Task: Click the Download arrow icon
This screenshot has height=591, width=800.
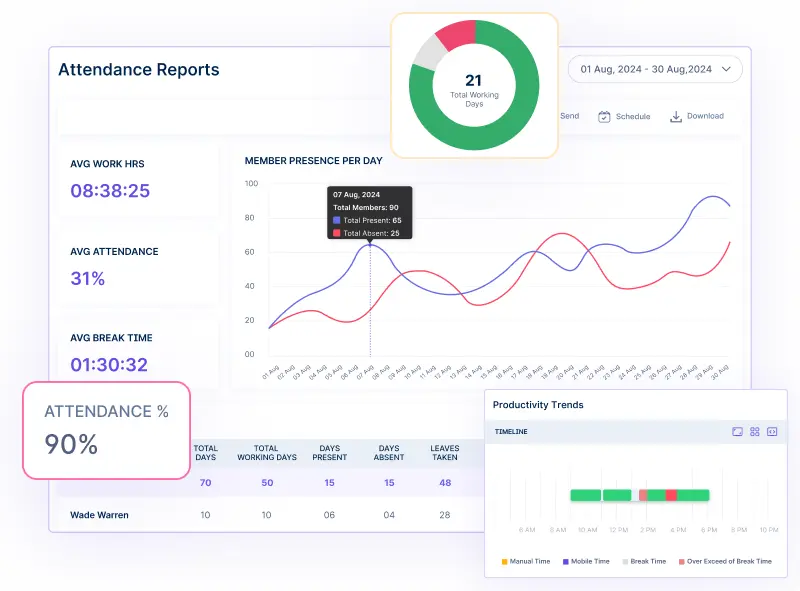Action: point(676,116)
